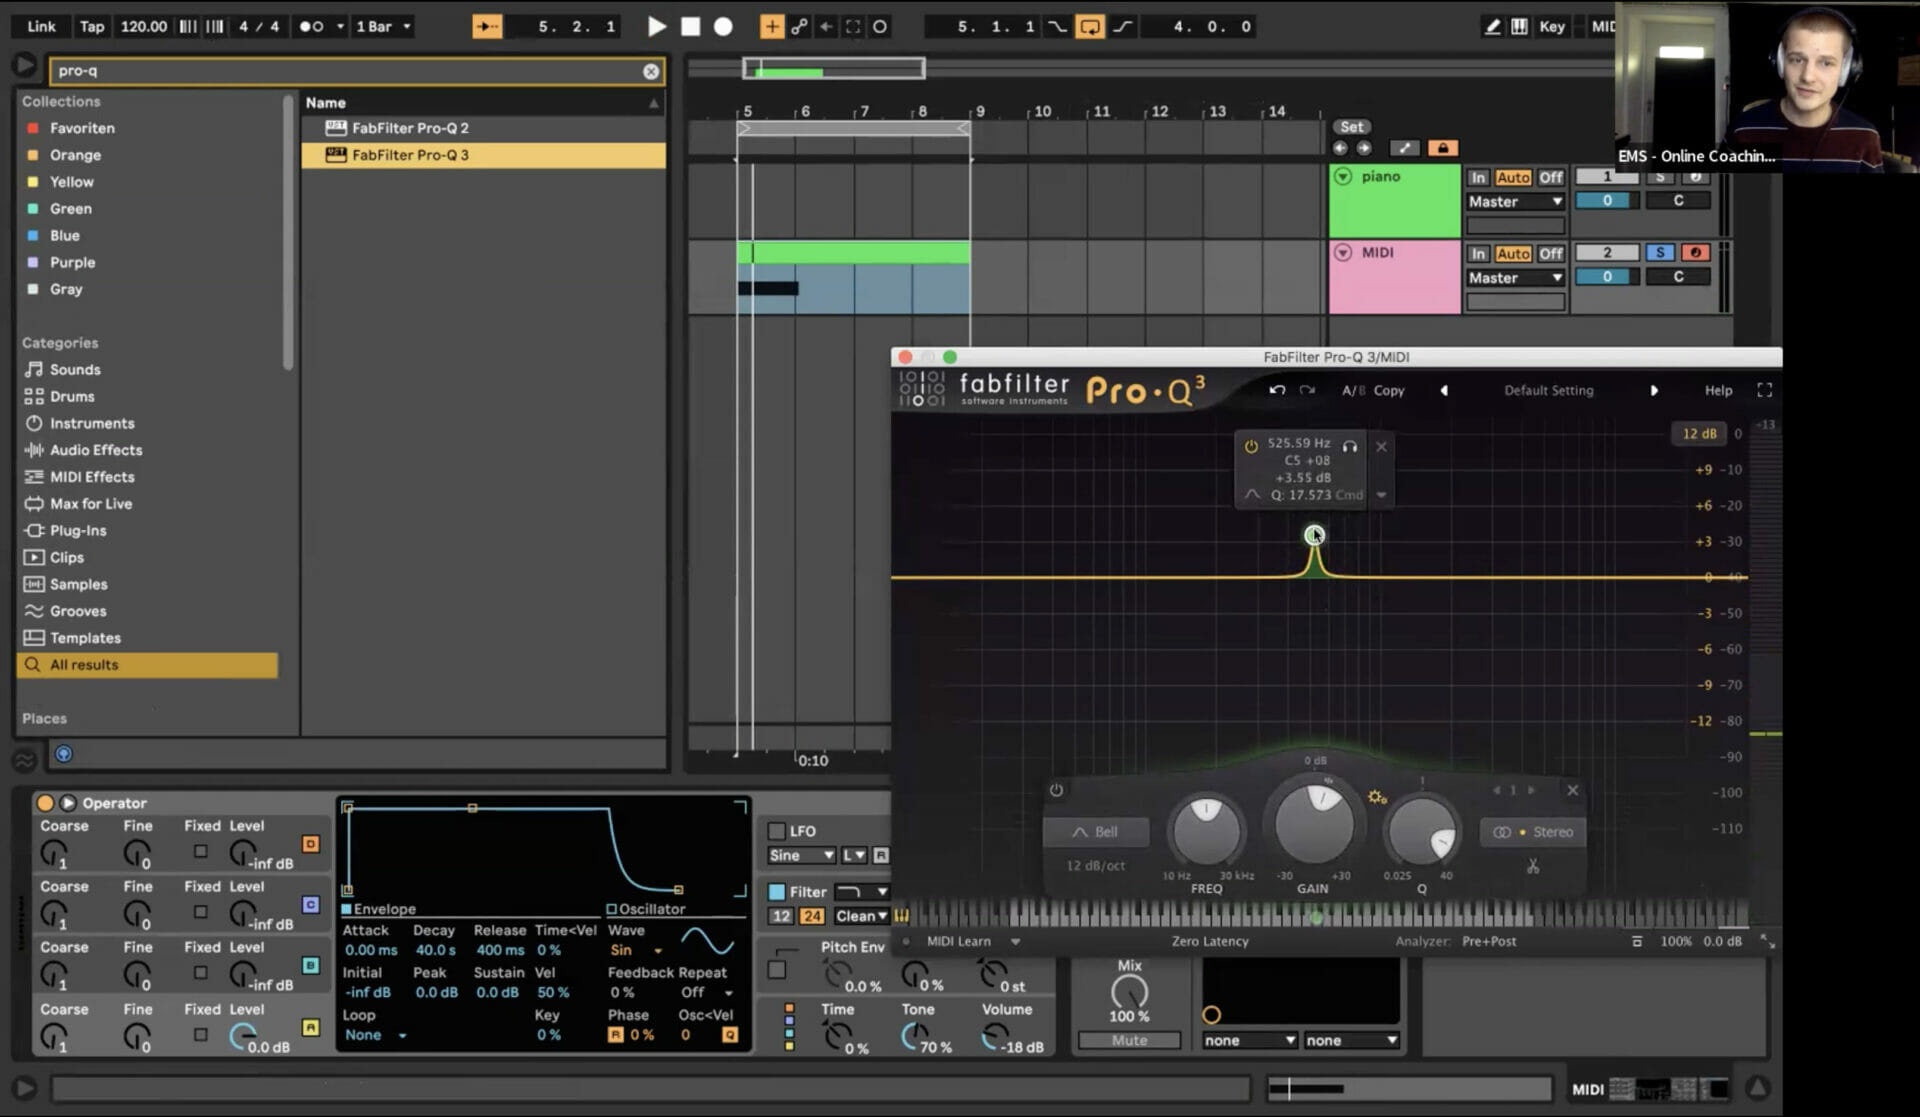Open the Orange collection

[75, 155]
